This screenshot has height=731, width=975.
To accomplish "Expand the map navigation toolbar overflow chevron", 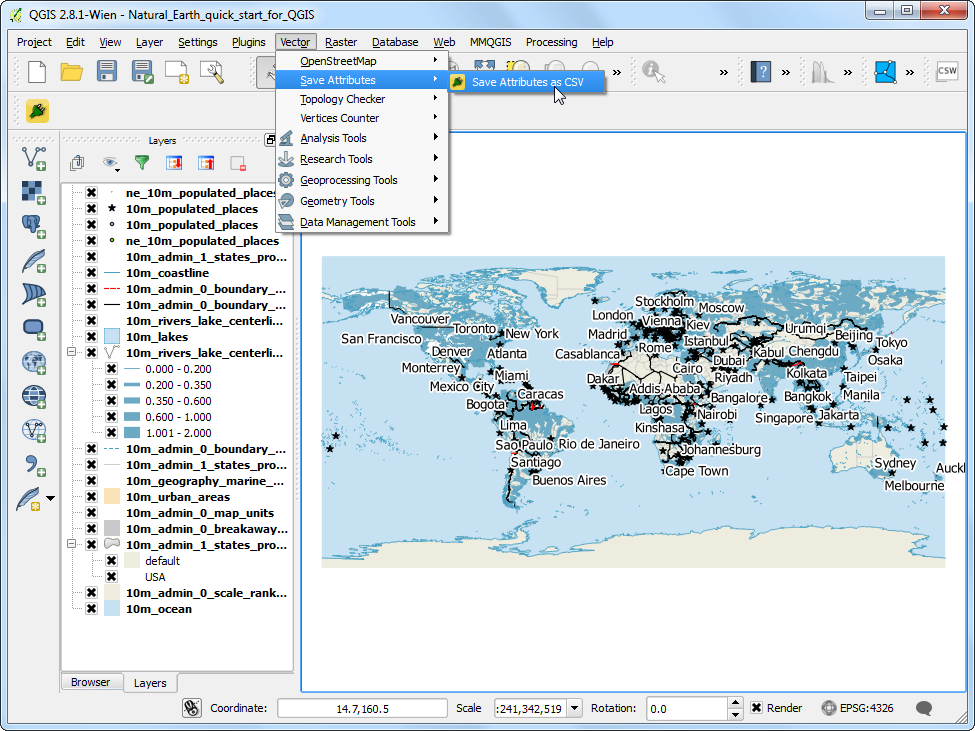I will pyautogui.click(x=617, y=72).
